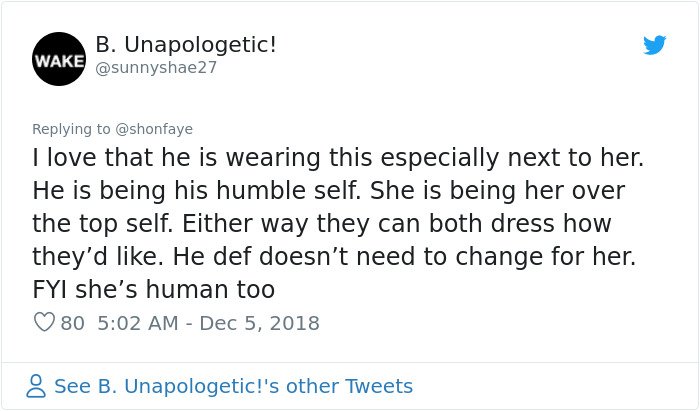The image size is (700, 411).
Task: Click 'He is being his humble self.'
Action: click(197, 191)
